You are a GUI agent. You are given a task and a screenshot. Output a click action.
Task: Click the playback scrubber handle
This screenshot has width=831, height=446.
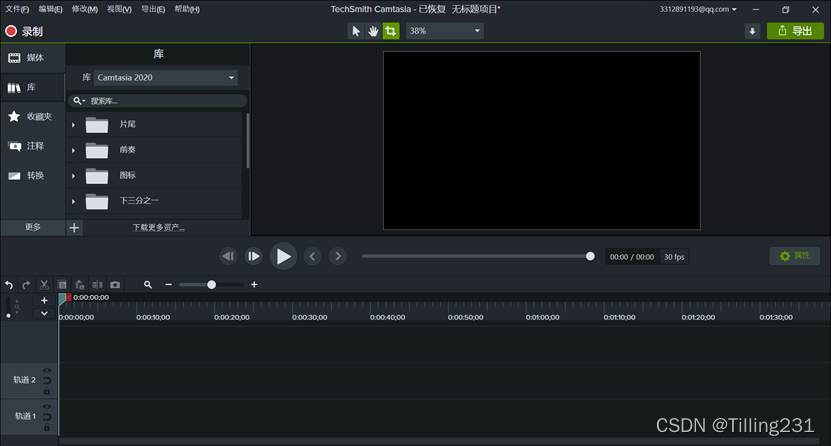[x=590, y=256]
